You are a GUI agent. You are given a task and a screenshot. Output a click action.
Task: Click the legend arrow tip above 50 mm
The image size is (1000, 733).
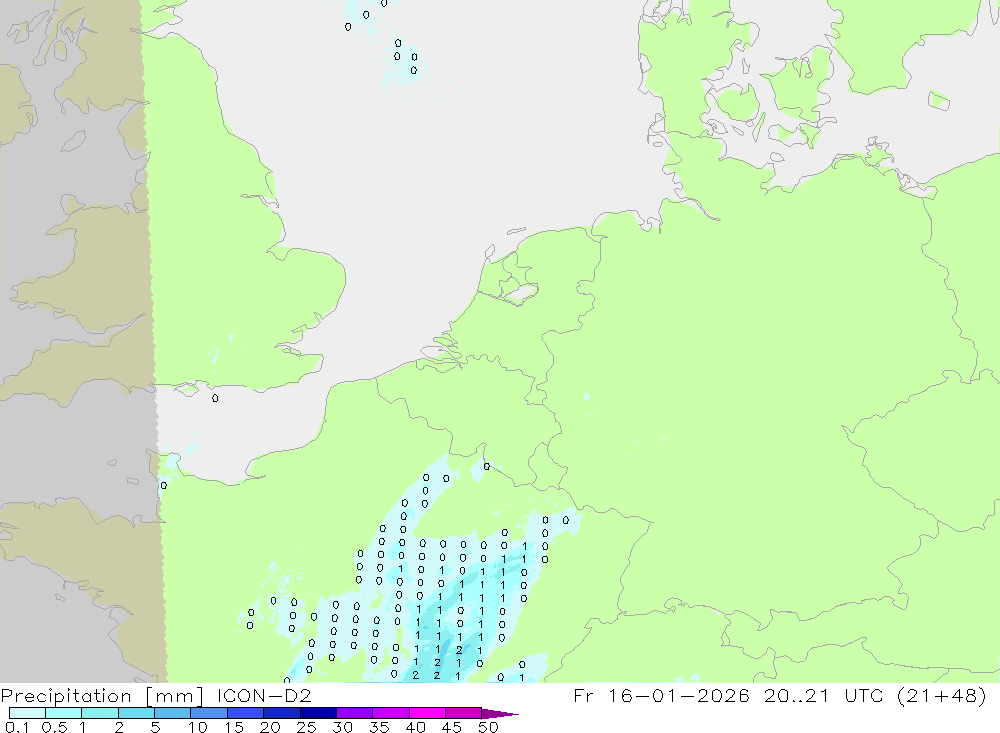click(x=500, y=713)
